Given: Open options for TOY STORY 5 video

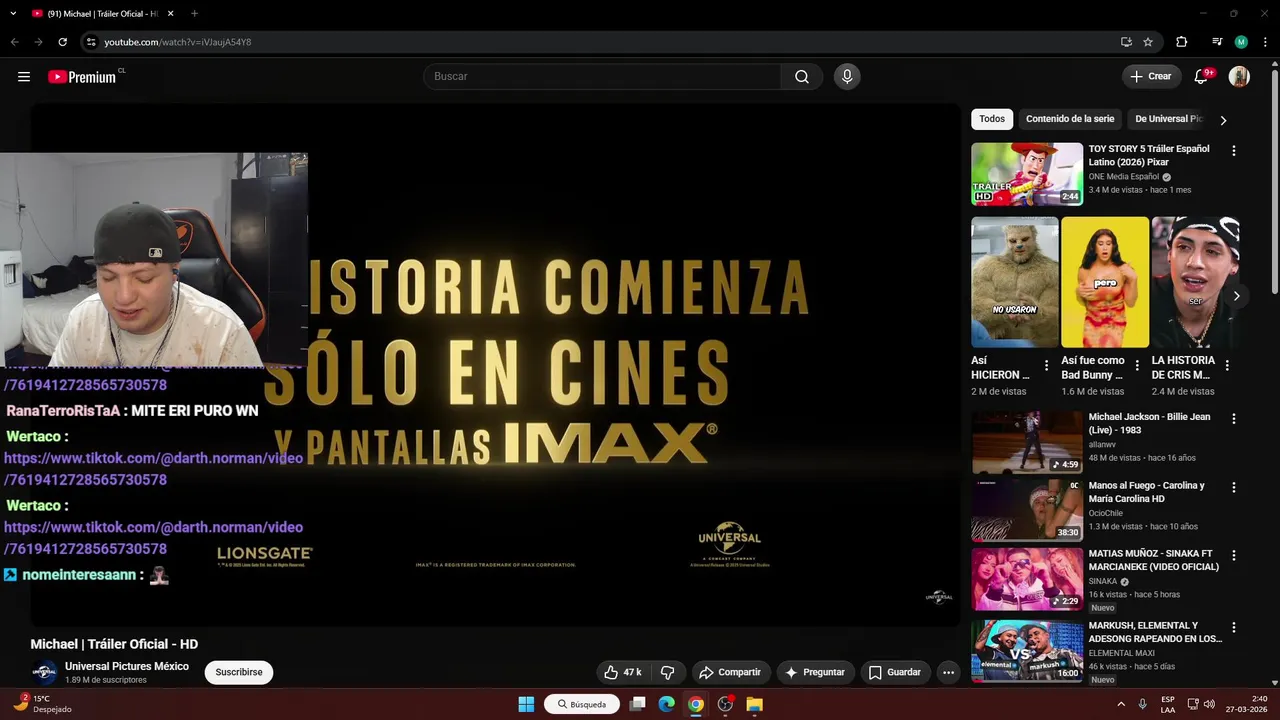Looking at the screenshot, I should pyautogui.click(x=1233, y=151).
